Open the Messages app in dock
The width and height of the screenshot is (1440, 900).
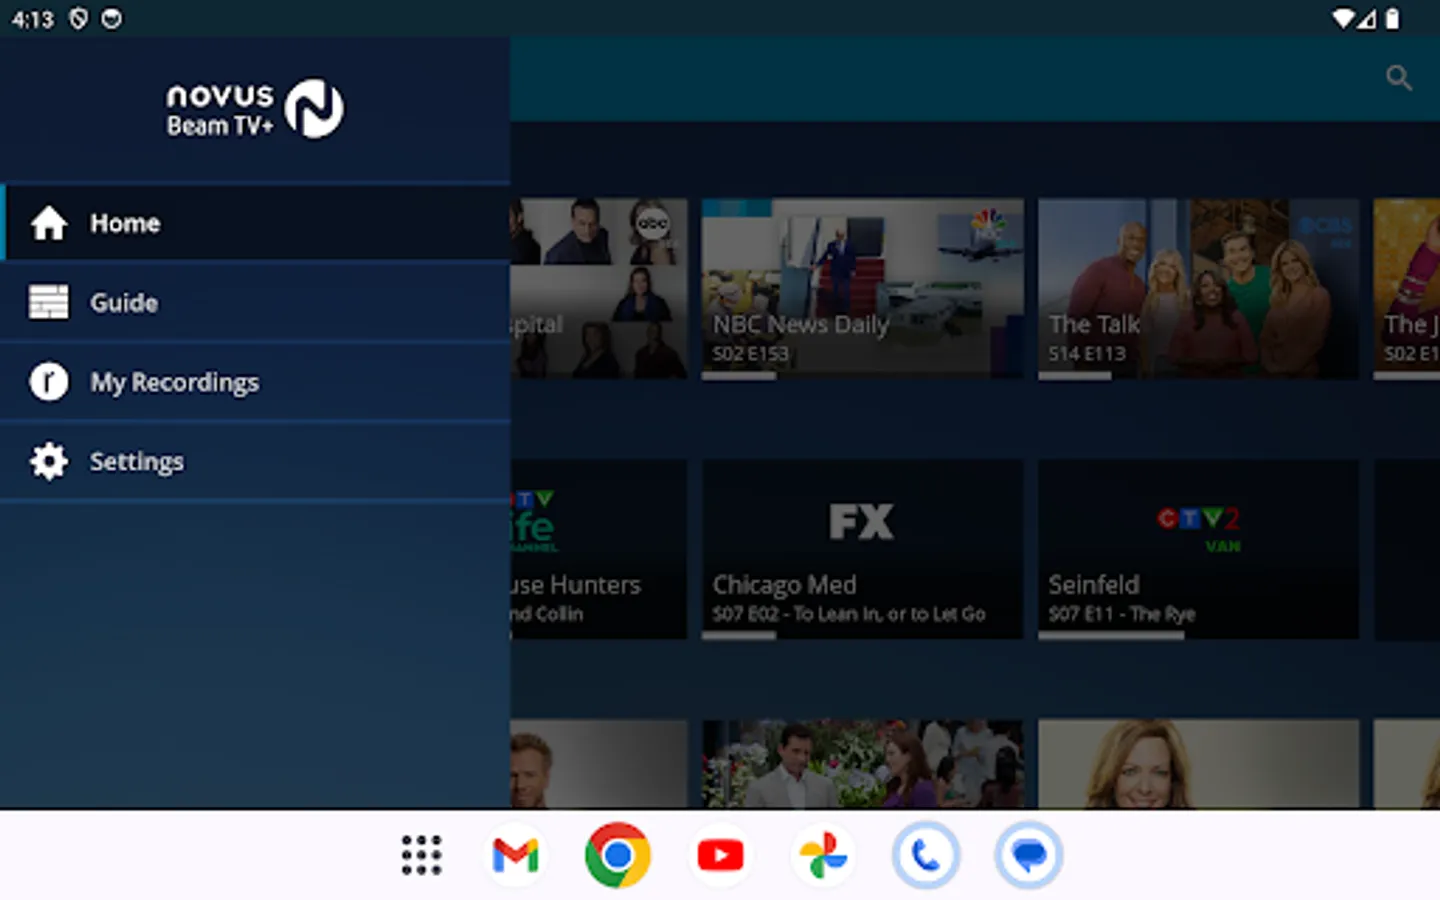click(1029, 855)
